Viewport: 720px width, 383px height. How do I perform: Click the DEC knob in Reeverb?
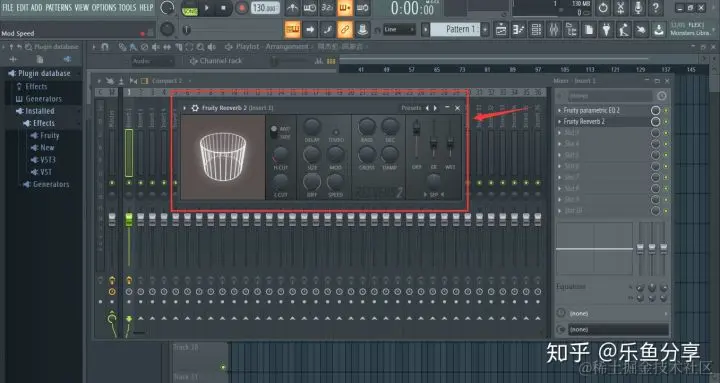390,126
